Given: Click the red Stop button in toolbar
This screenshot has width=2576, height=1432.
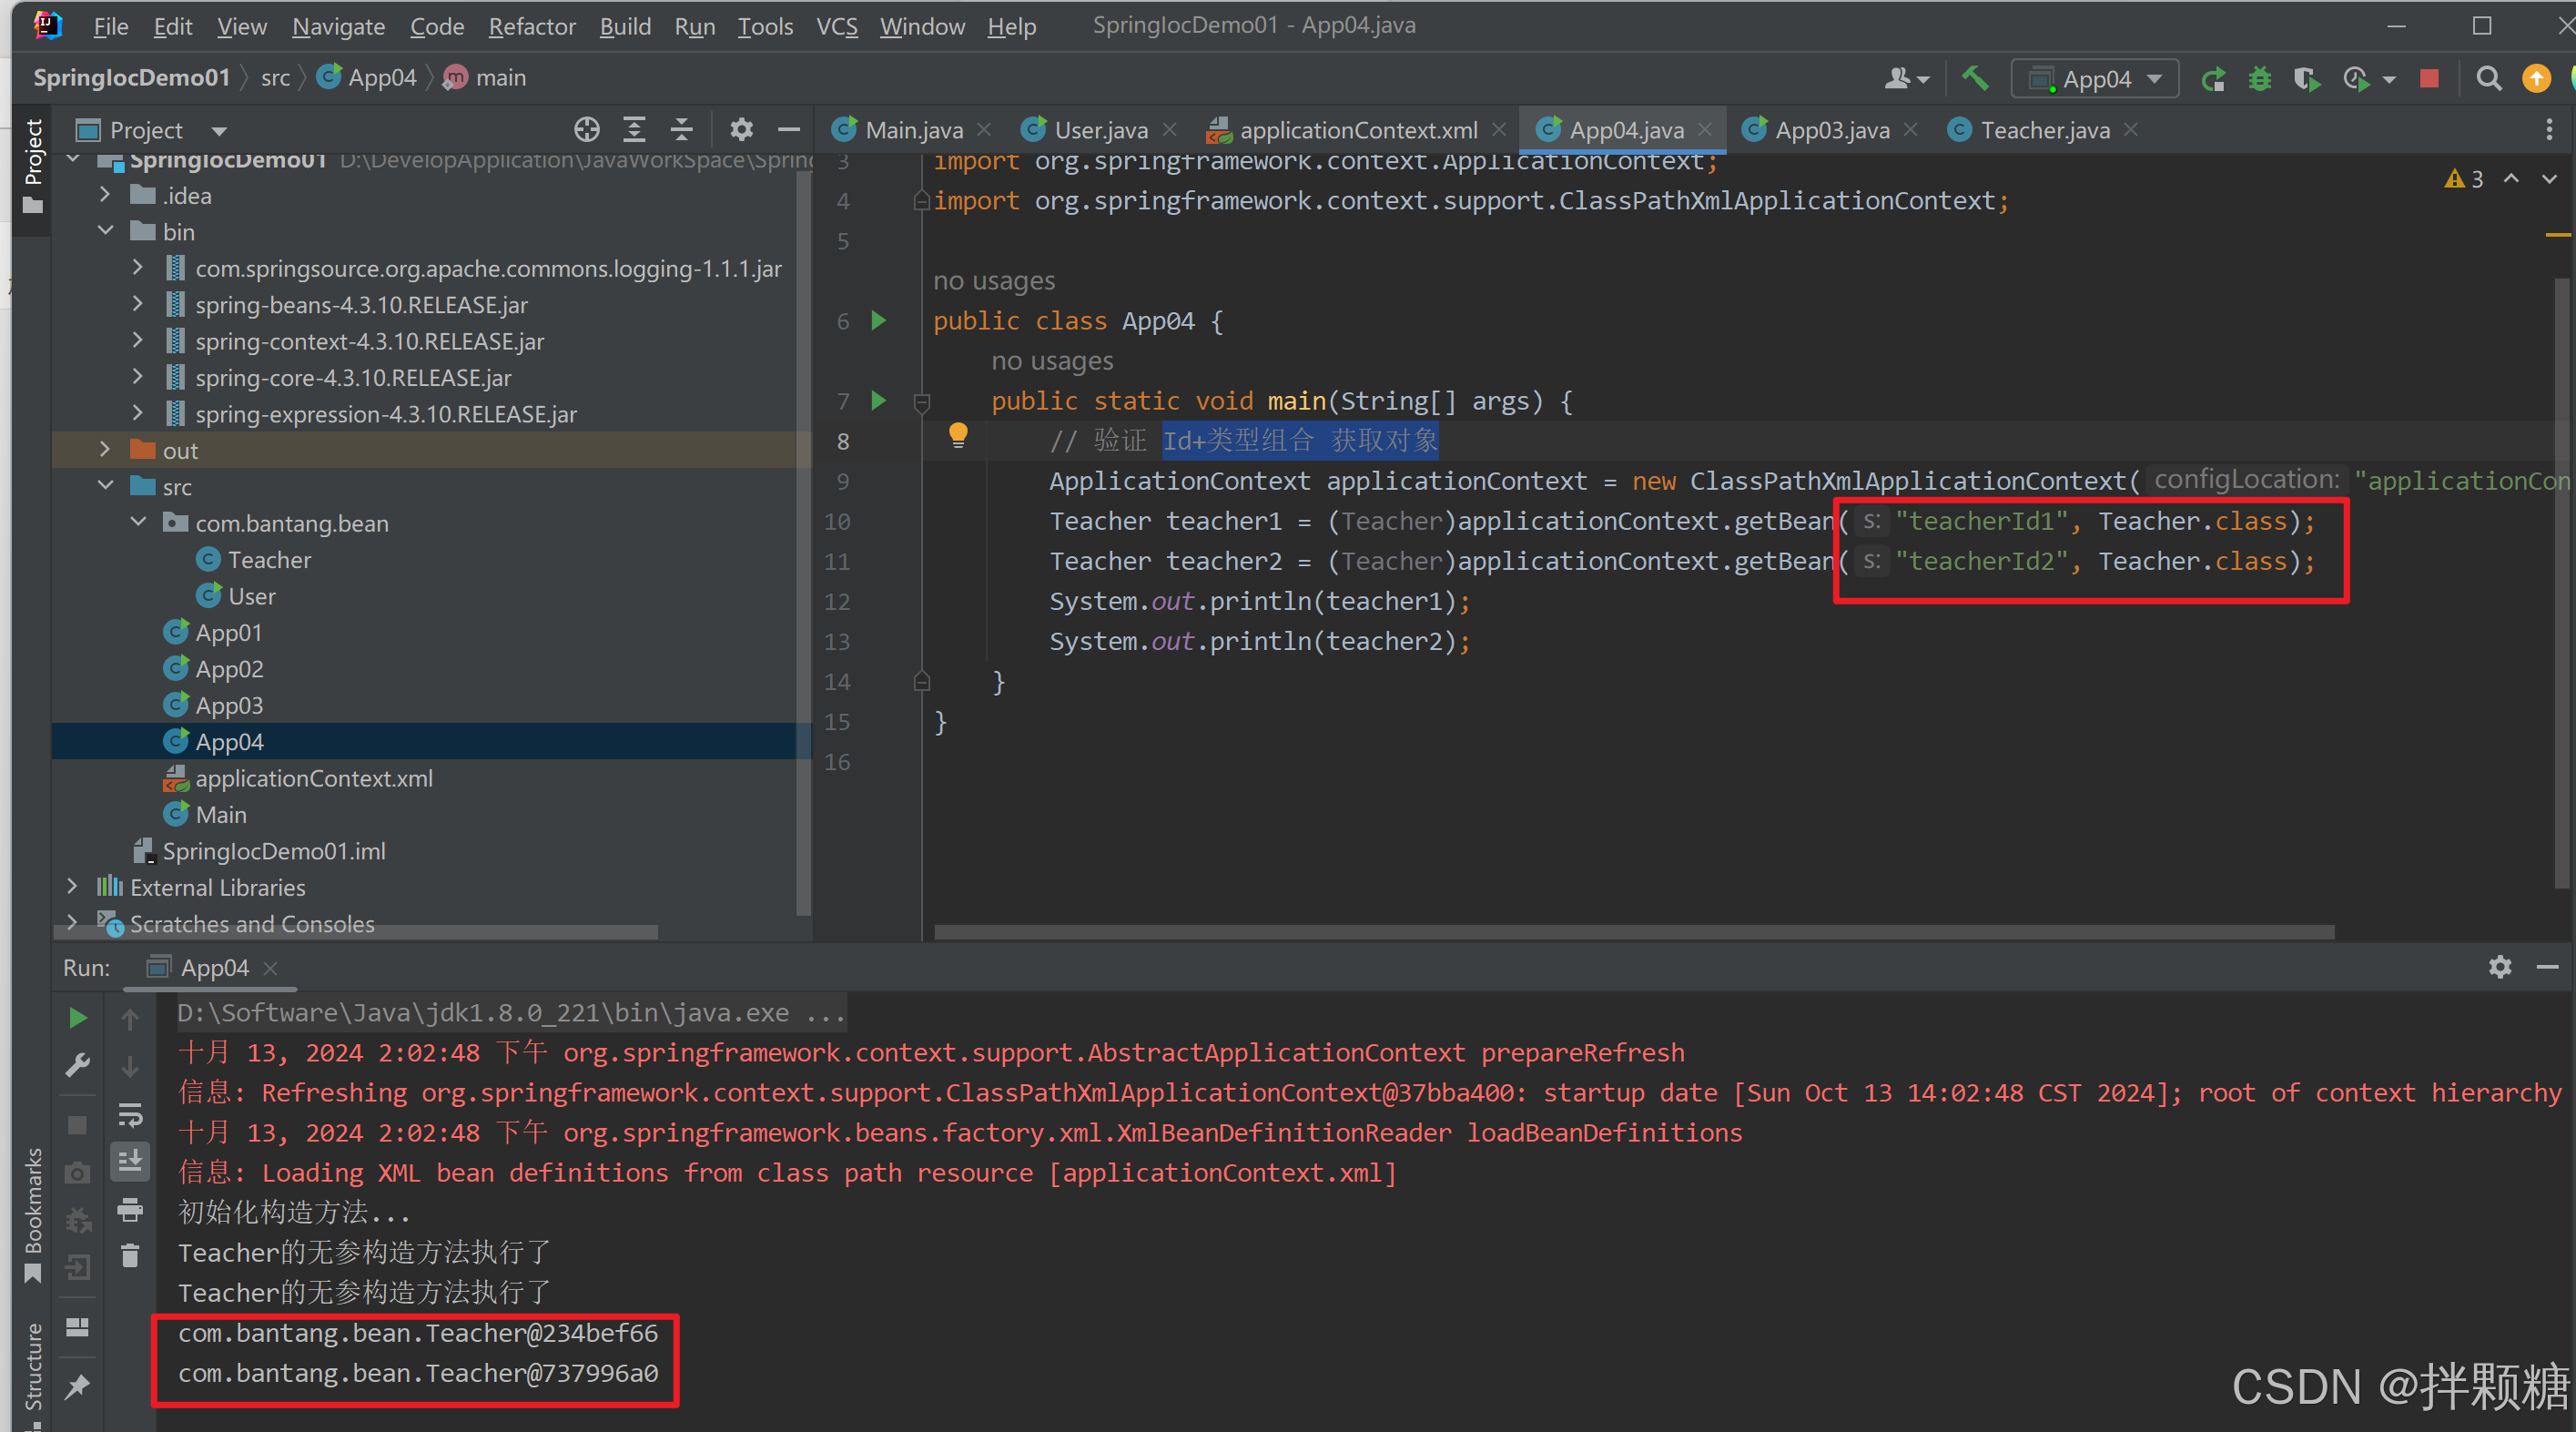Looking at the screenshot, I should 2428,78.
